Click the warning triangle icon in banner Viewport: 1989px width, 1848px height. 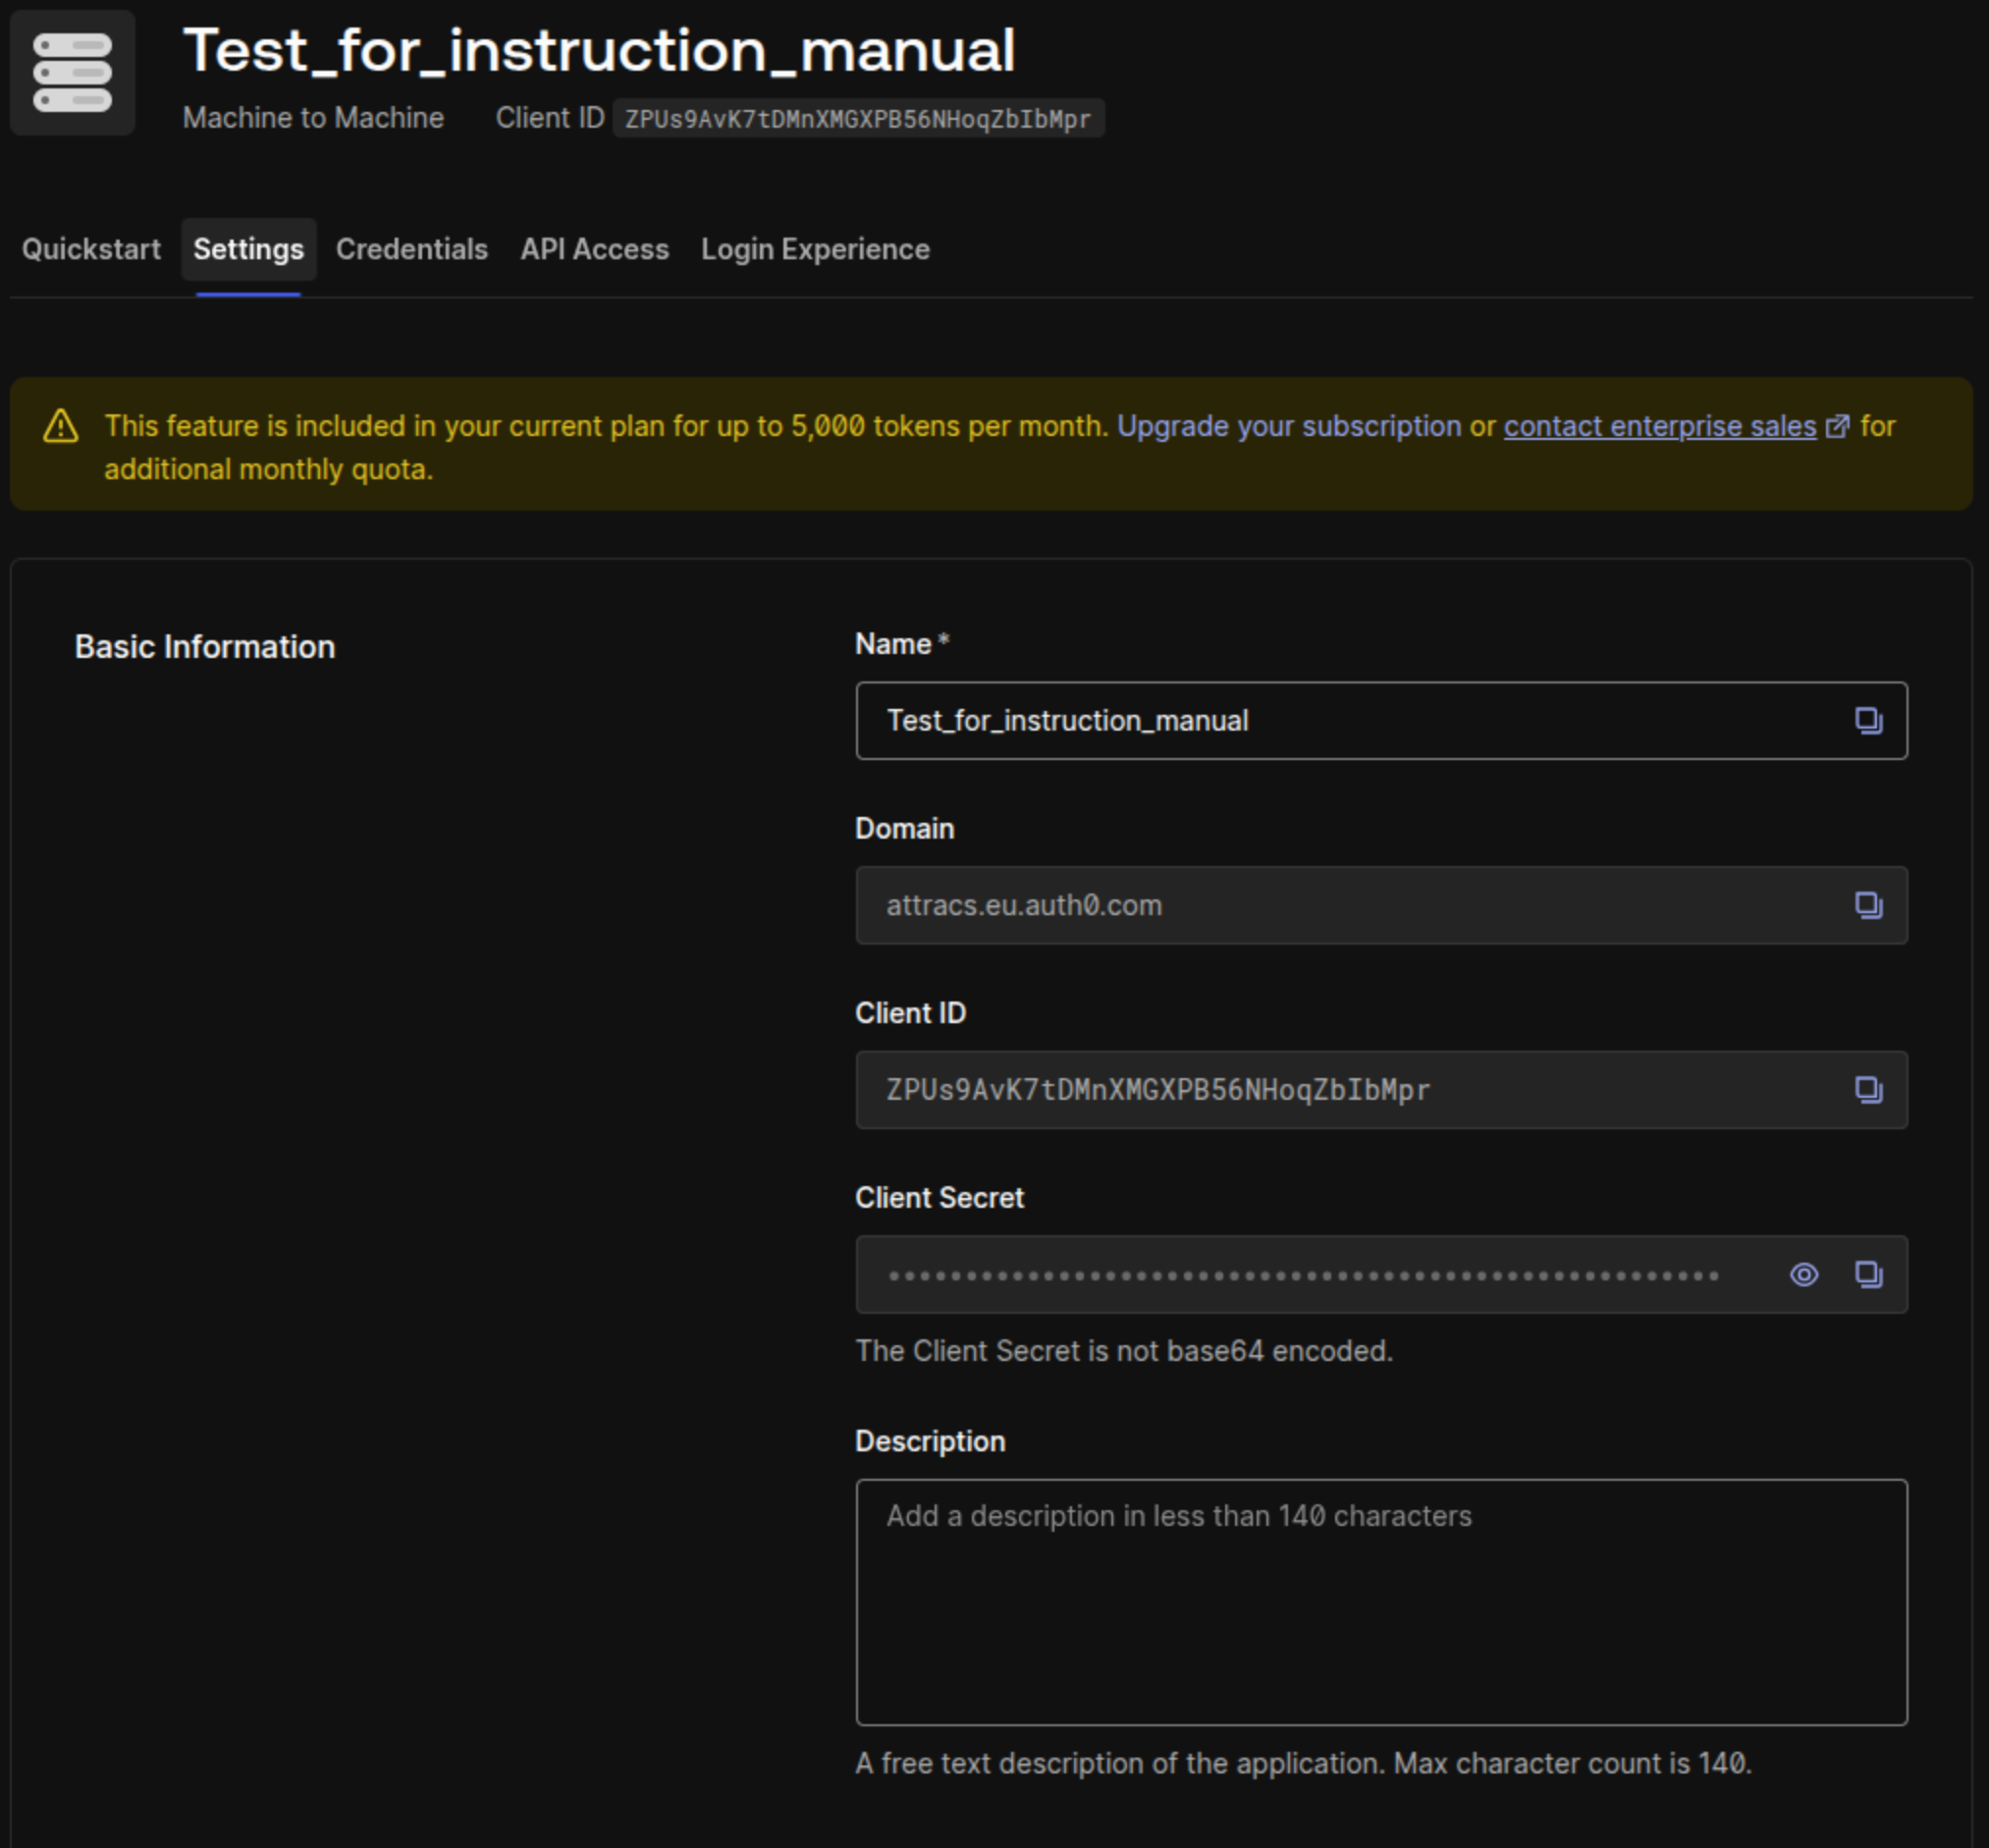pos(61,426)
